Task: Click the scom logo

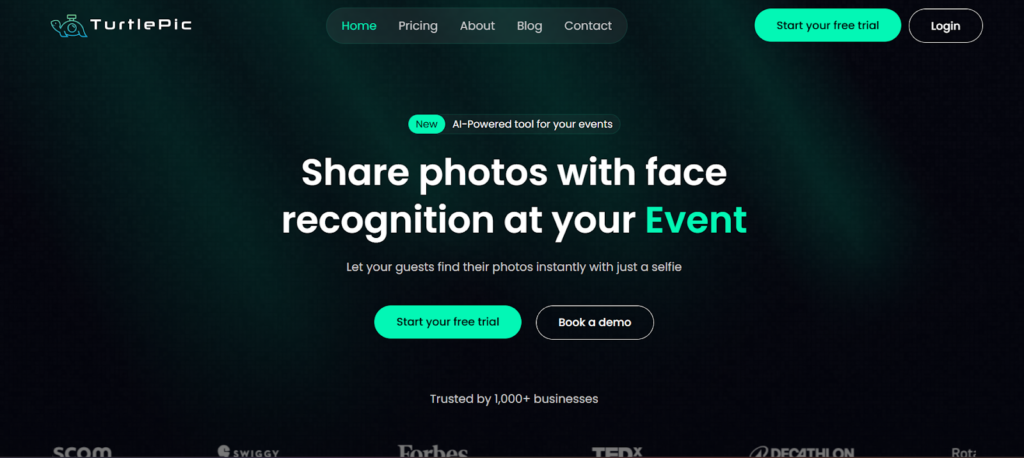Action: (x=82, y=451)
